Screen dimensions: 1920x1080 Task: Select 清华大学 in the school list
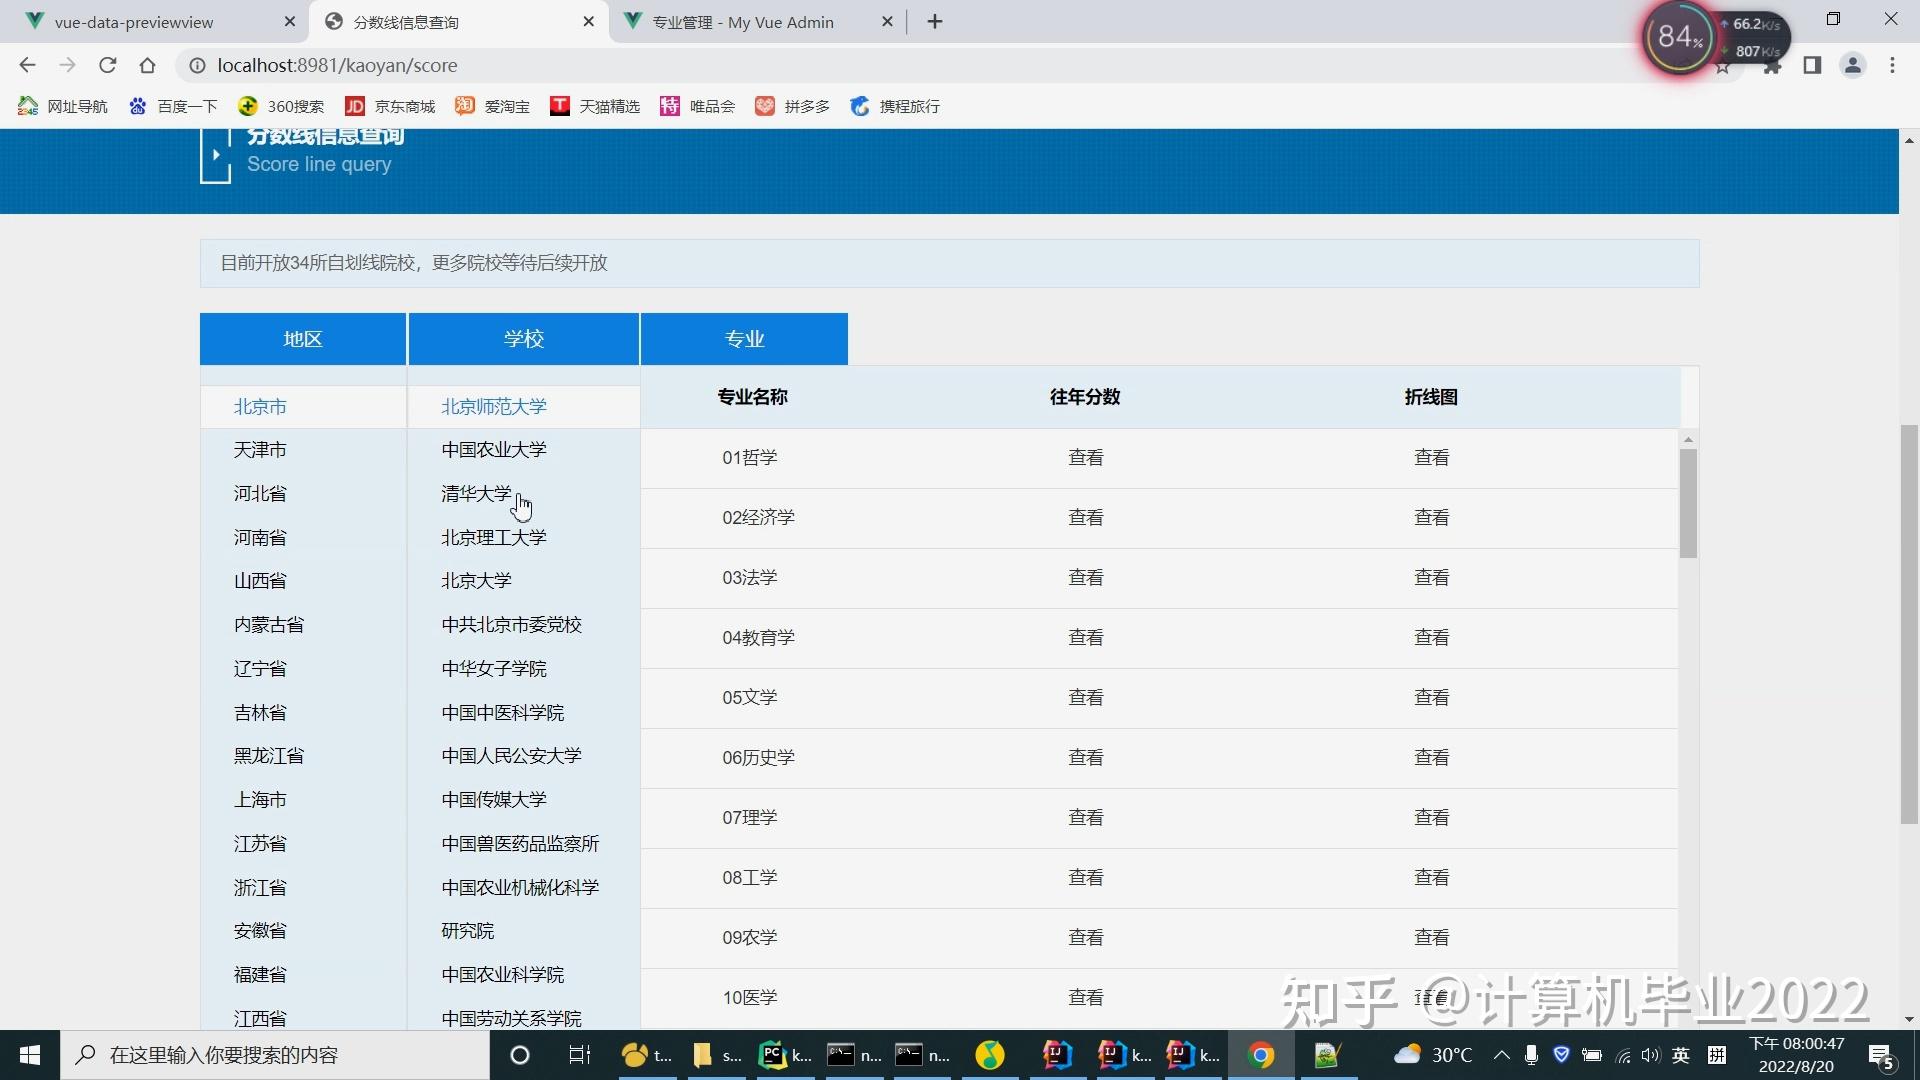pos(476,494)
